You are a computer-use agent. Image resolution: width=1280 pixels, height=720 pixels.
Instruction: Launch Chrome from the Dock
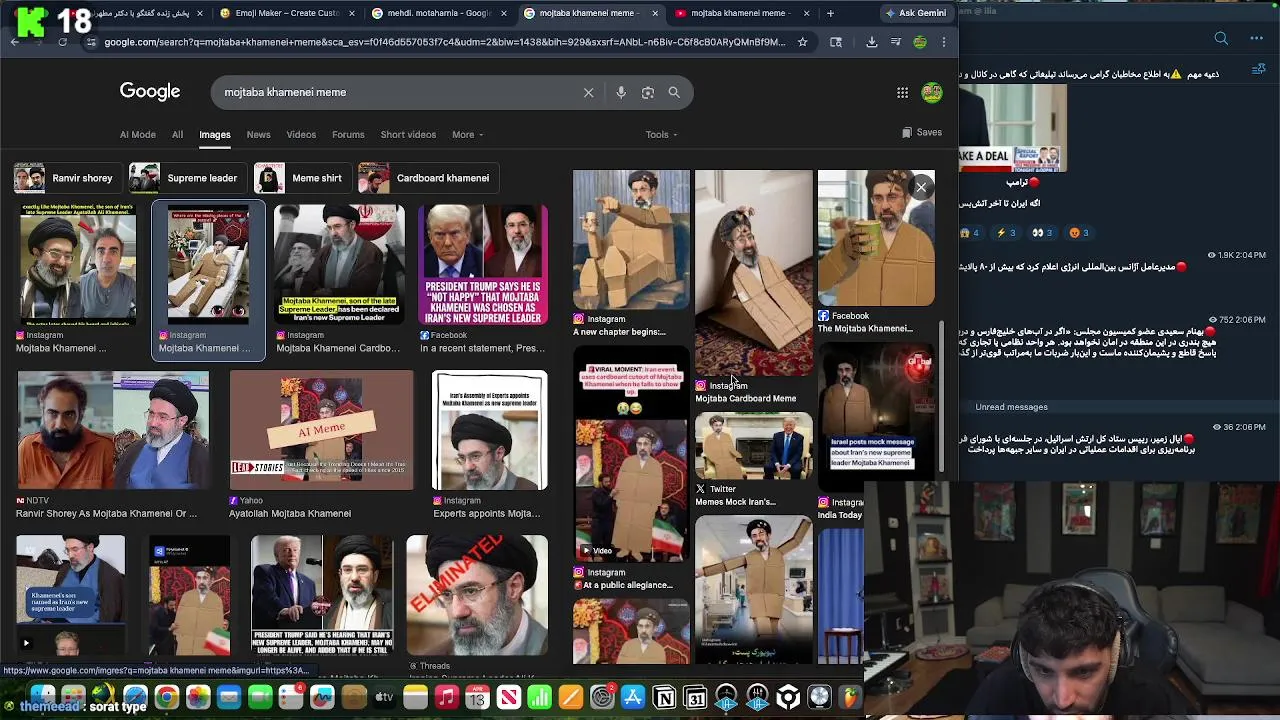(166, 697)
